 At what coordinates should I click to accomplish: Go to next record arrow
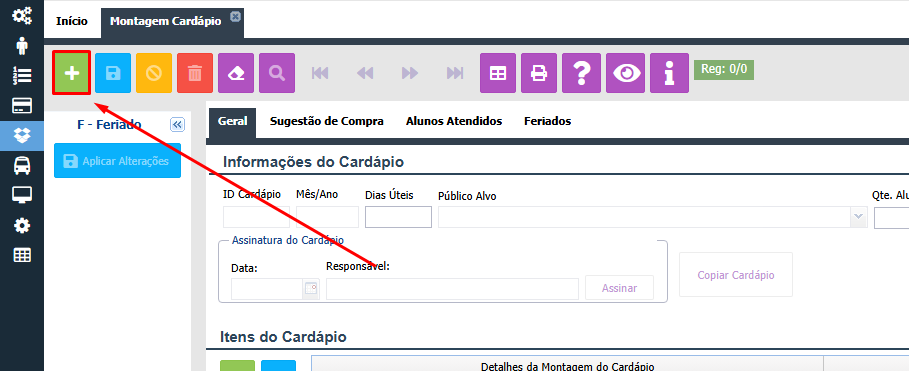pyautogui.click(x=410, y=73)
